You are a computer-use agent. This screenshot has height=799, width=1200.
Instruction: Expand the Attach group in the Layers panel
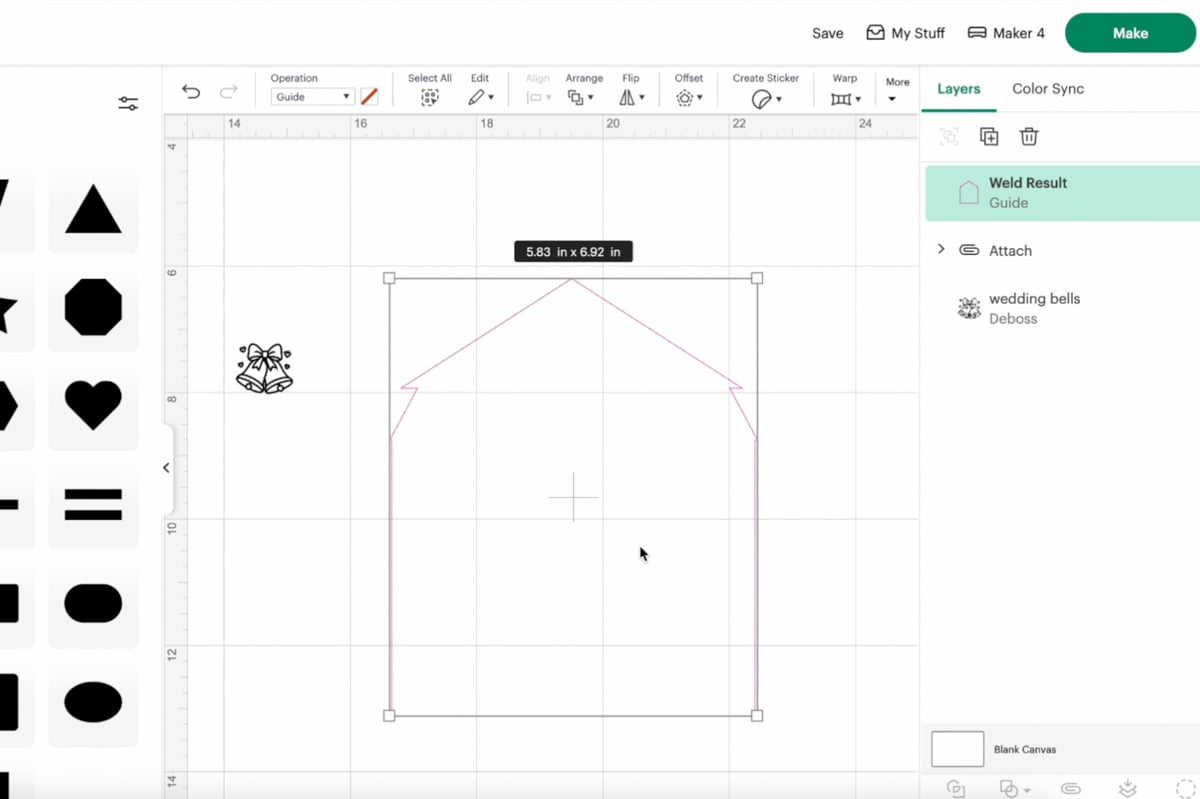pyautogui.click(x=941, y=250)
